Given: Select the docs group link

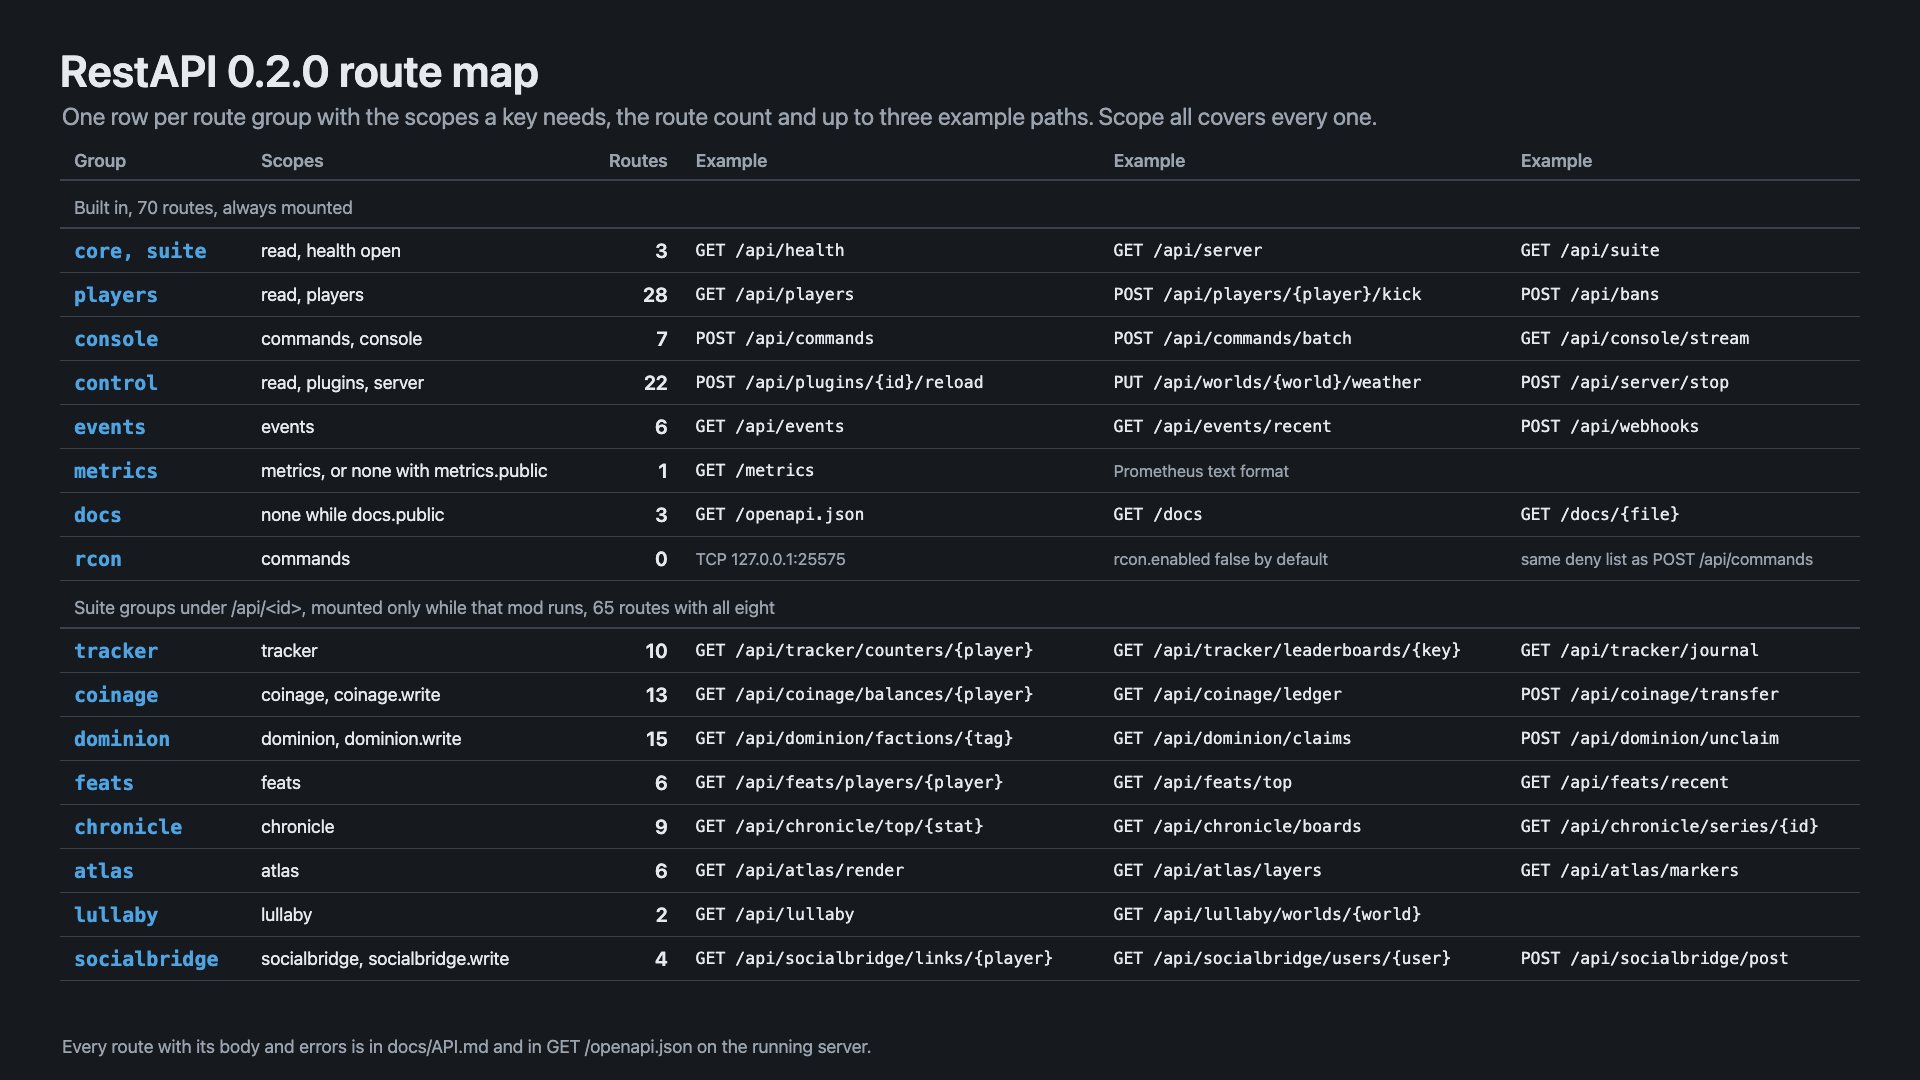Looking at the screenshot, I should [98, 515].
